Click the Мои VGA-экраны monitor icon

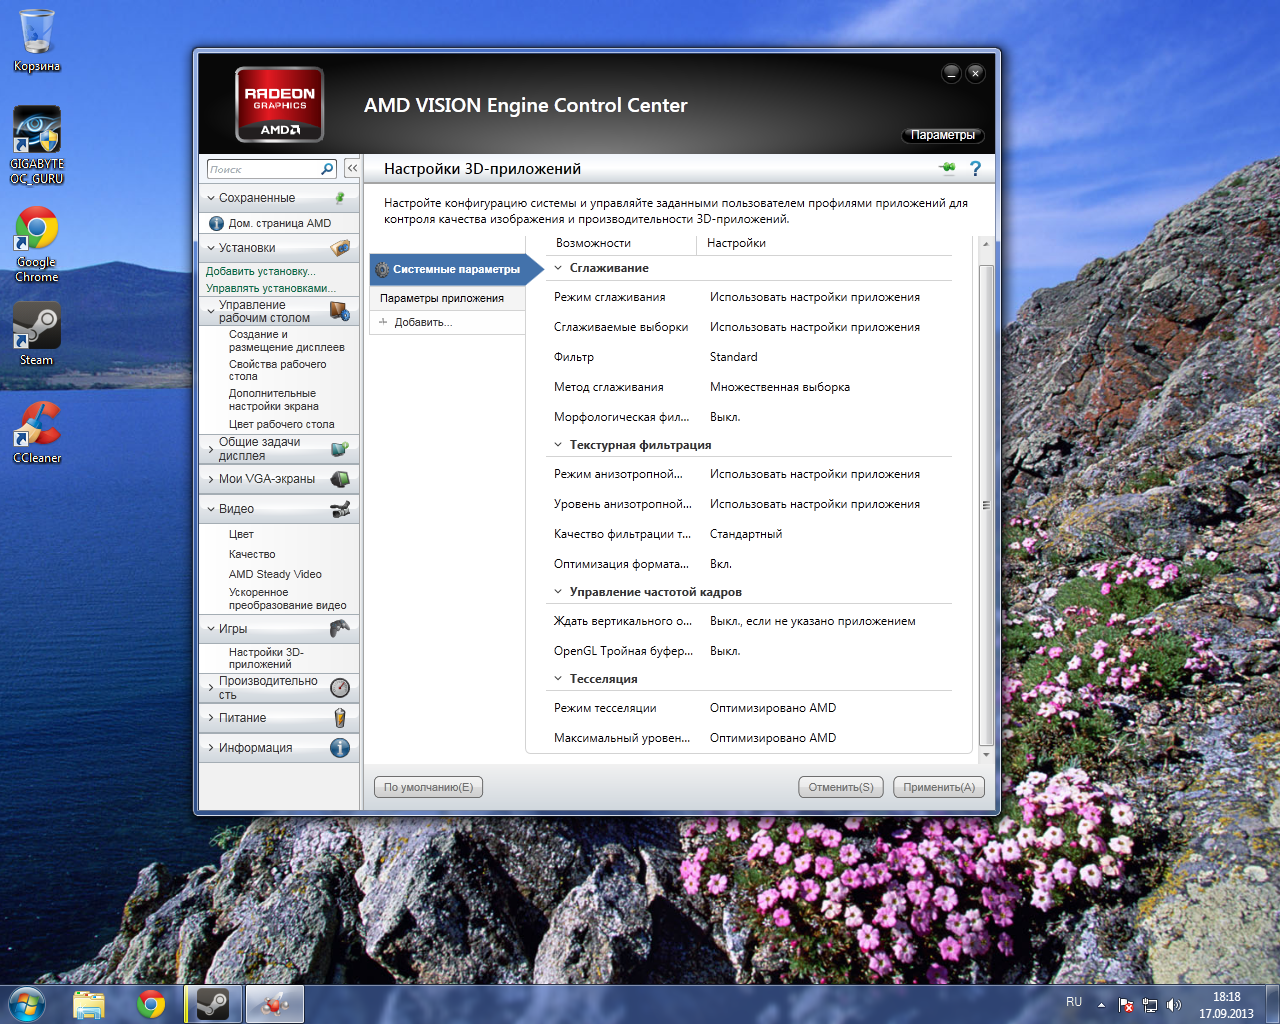340,479
